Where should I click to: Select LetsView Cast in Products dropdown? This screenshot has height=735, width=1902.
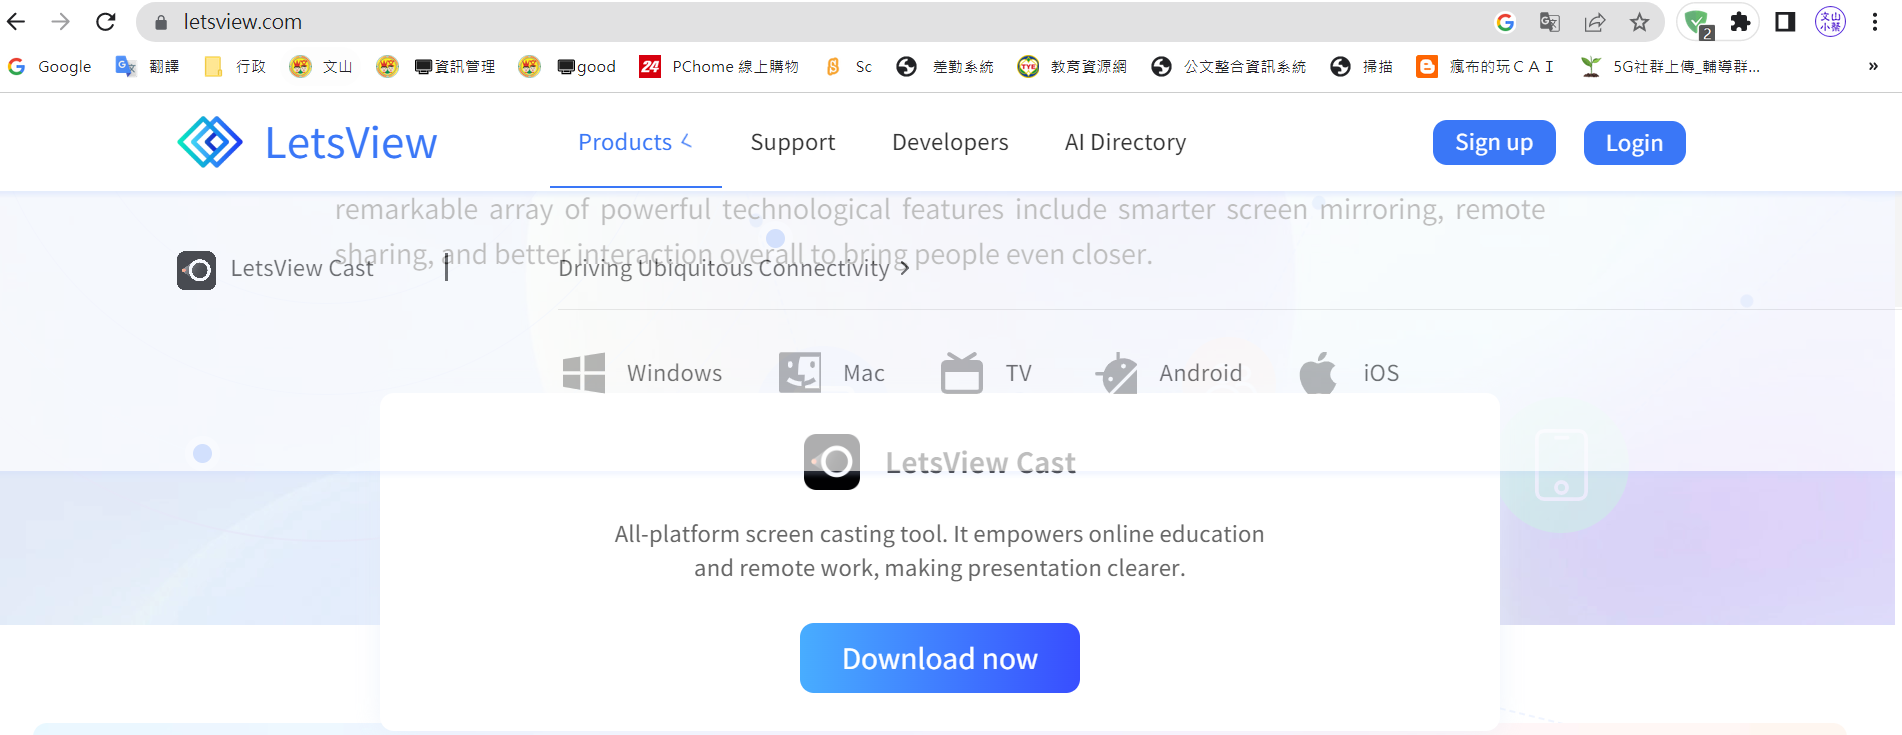click(x=302, y=268)
